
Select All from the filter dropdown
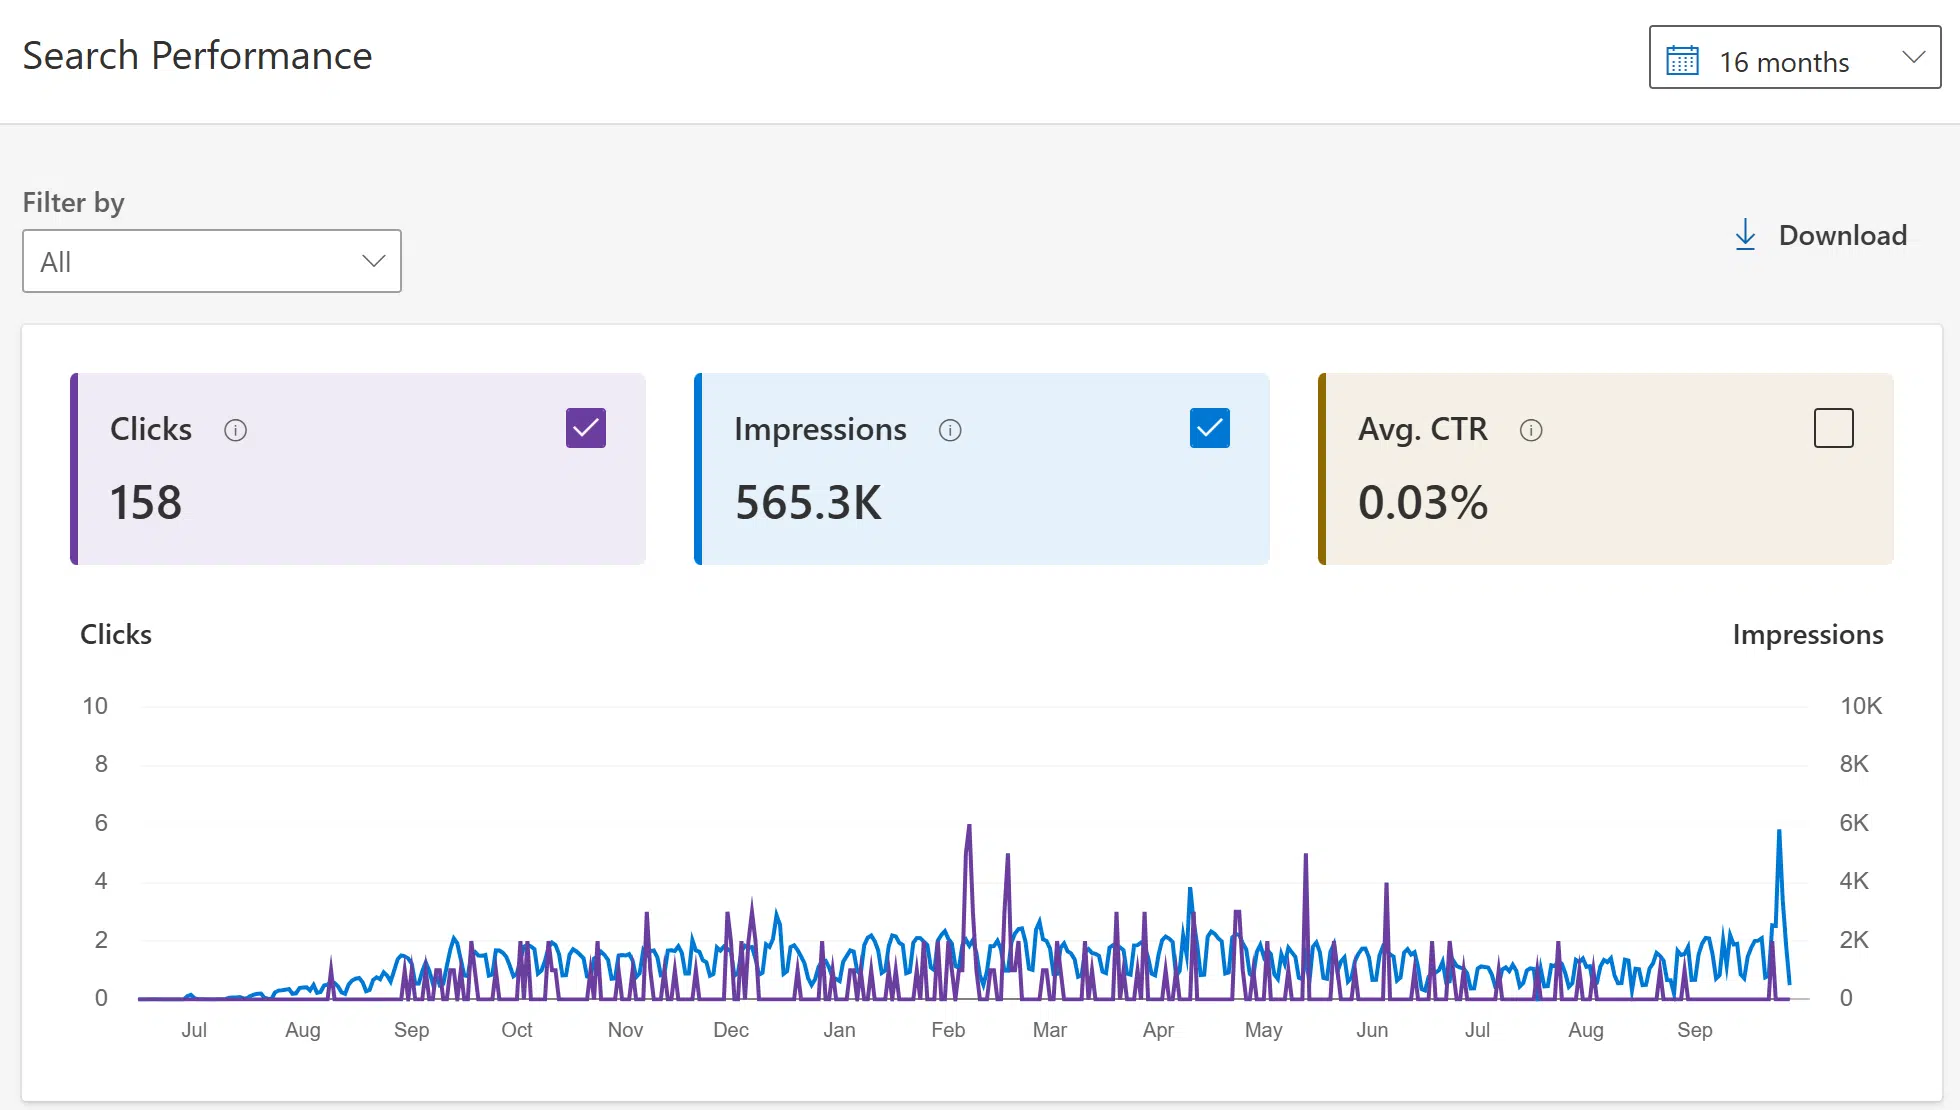click(211, 260)
